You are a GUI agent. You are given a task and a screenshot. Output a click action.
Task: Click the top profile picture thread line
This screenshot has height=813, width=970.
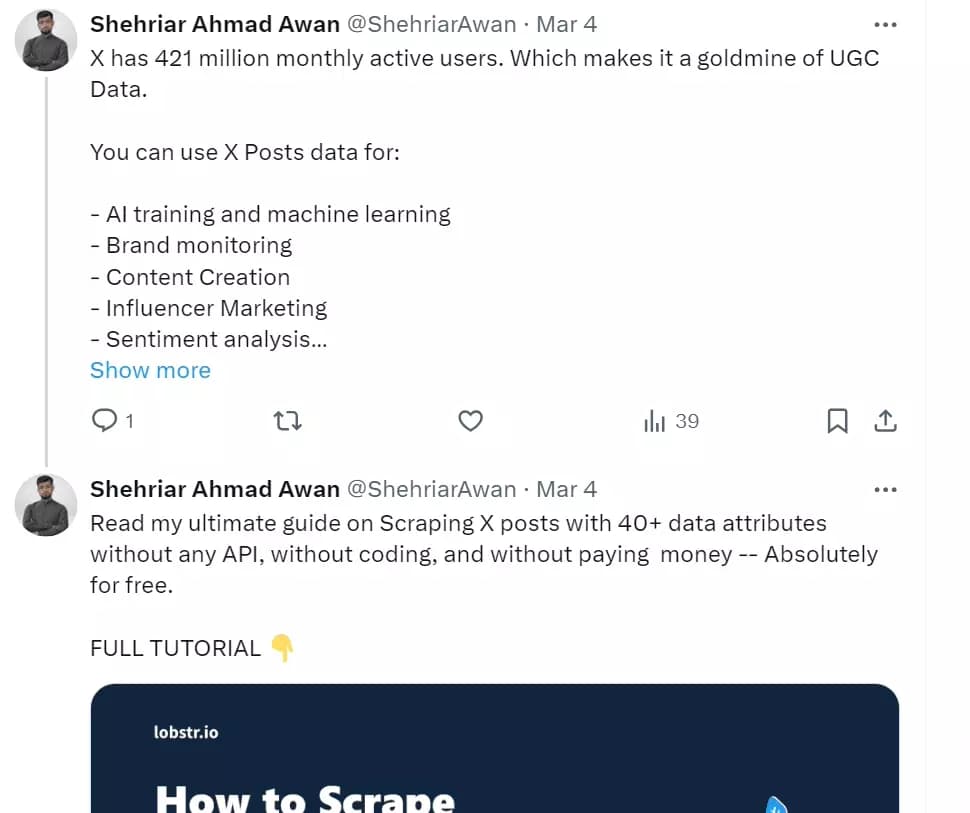45,41
